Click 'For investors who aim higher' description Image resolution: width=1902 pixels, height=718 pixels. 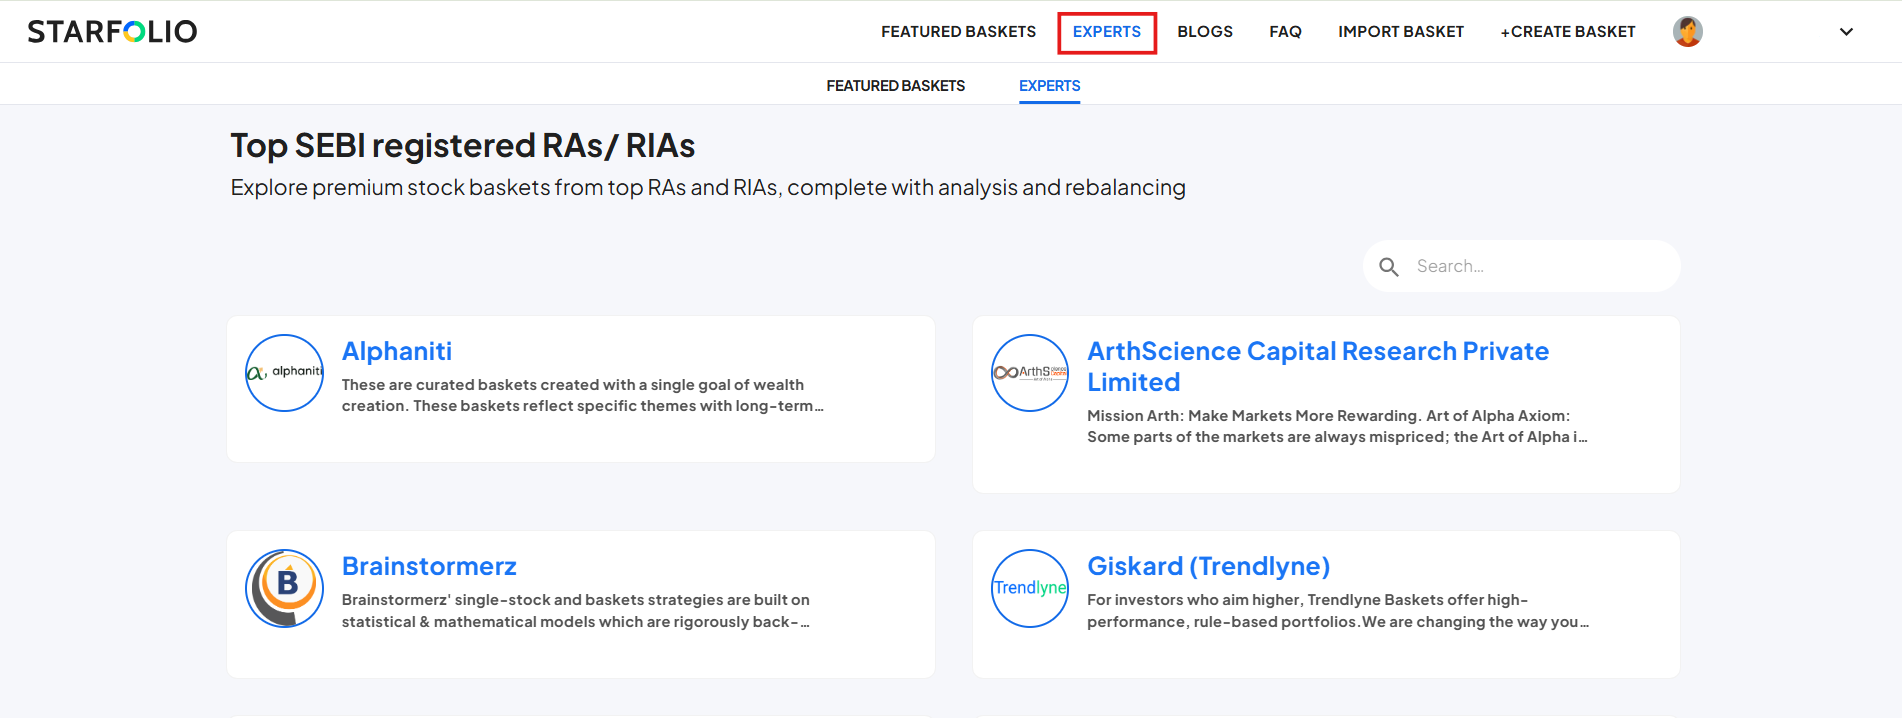pos(1338,611)
